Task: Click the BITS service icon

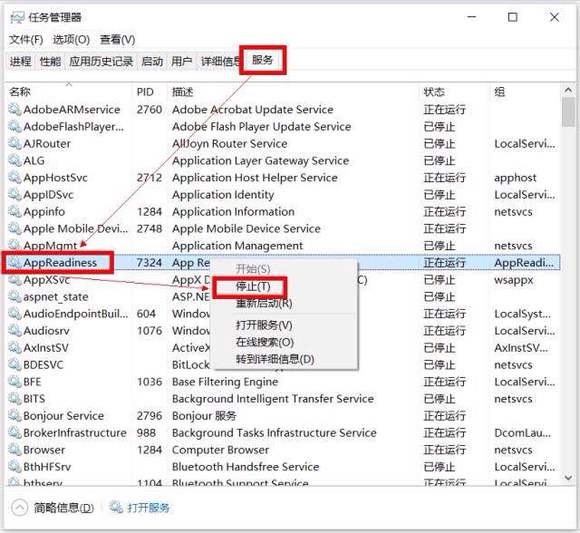Action: point(15,399)
